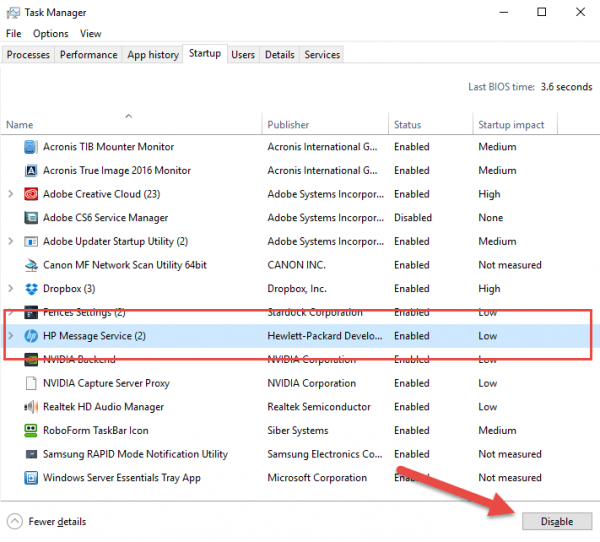Viewport: 600px width, 542px height.
Task: Click the Dropbox icon in the list
Action: point(31,289)
